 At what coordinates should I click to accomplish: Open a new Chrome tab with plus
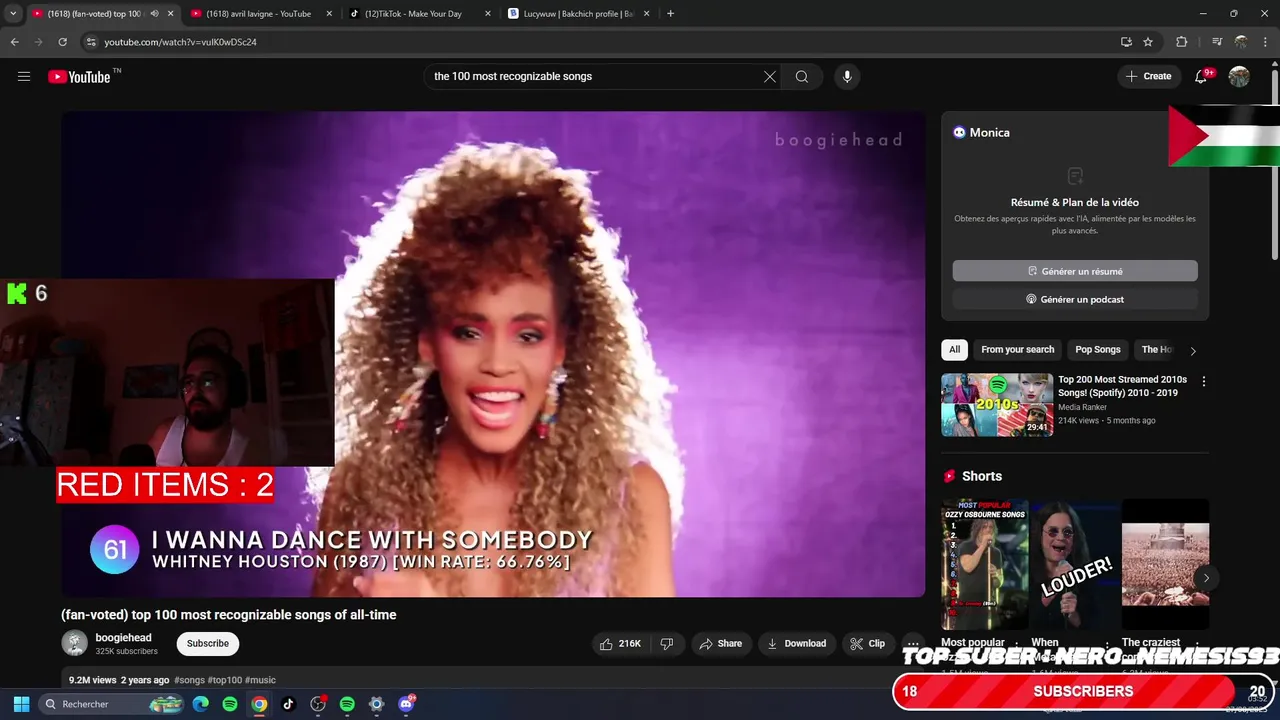tap(670, 14)
